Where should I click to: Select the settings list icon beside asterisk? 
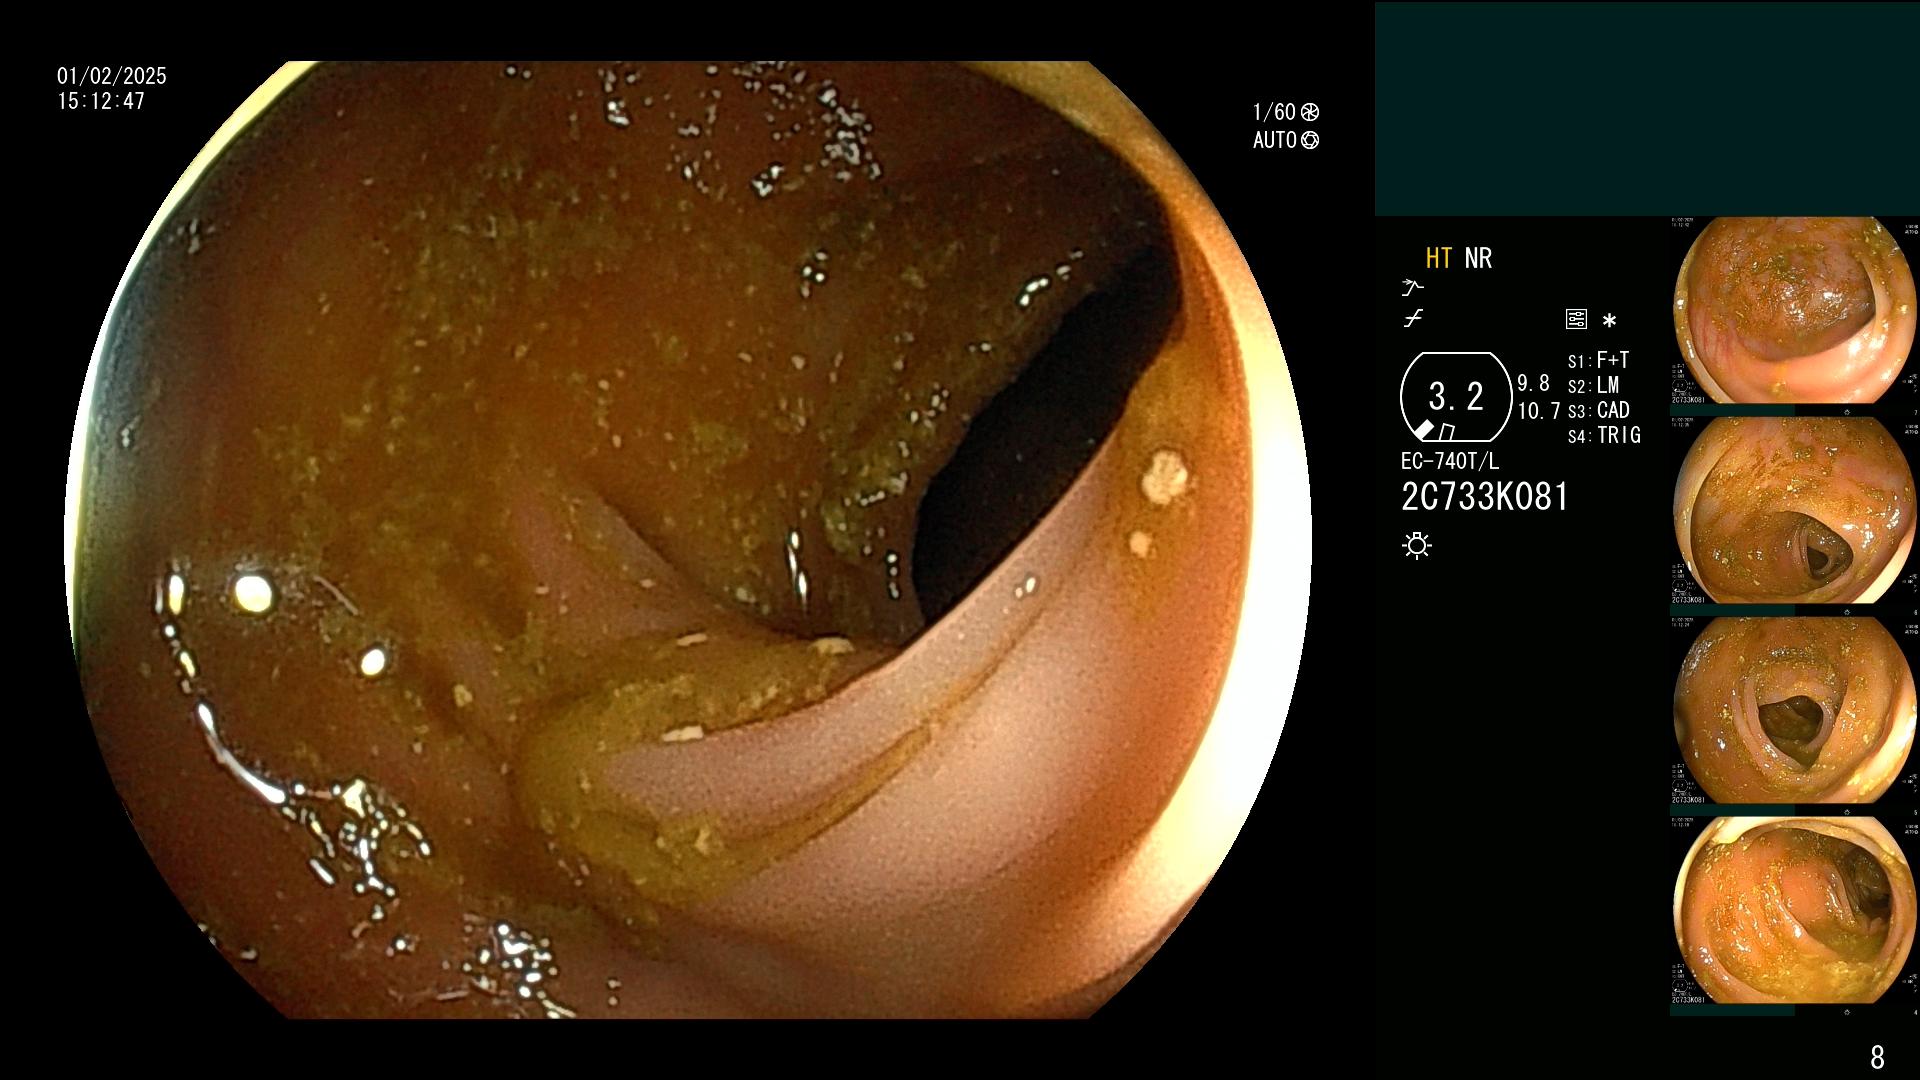[x=1576, y=319]
